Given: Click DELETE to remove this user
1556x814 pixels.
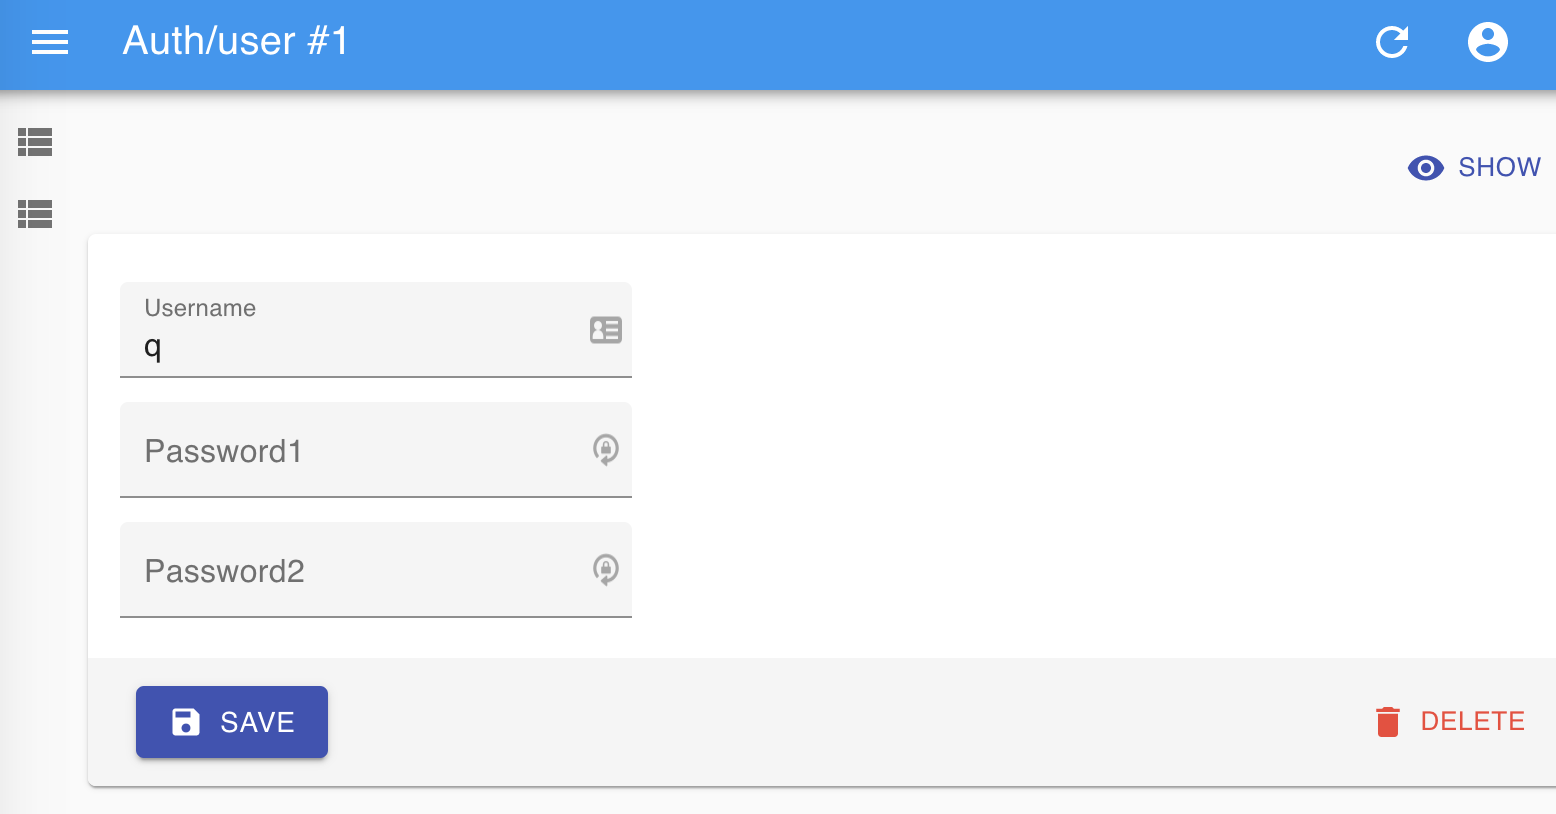Looking at the screenshot, I should (1472, 721).
